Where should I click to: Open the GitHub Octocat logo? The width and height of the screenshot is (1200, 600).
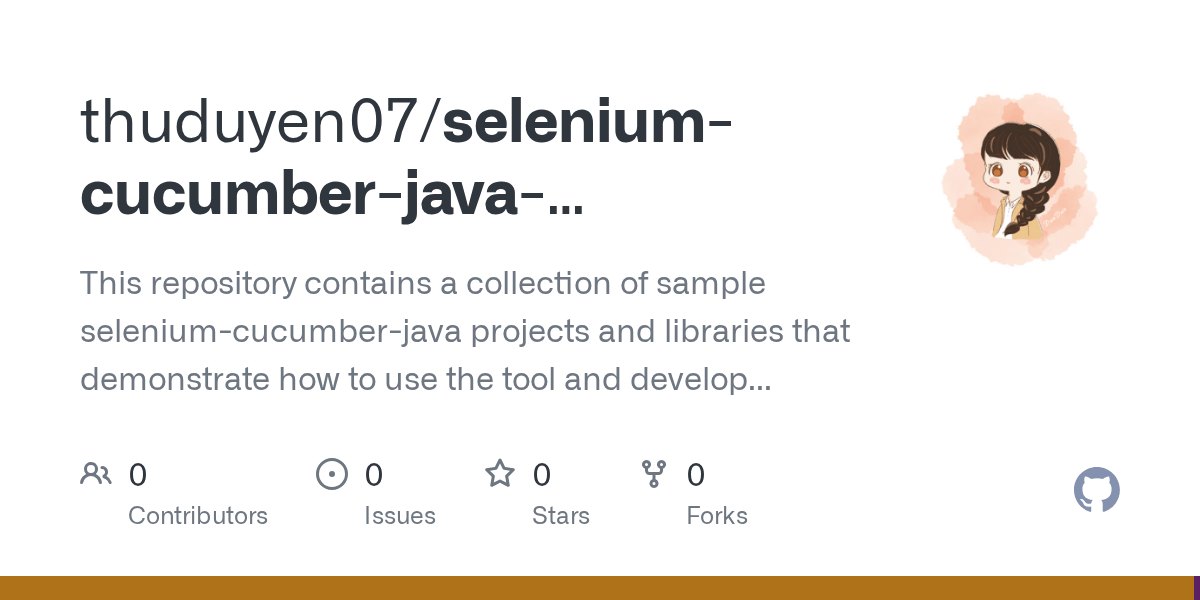pos(1097,490)
